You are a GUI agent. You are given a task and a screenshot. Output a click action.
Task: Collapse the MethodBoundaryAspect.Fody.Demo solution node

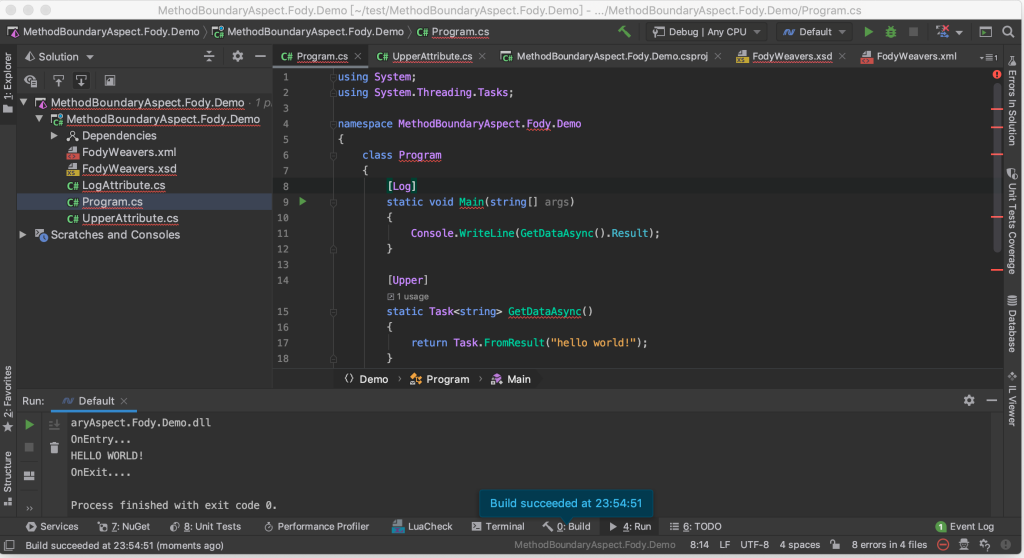tap(24, 103)
